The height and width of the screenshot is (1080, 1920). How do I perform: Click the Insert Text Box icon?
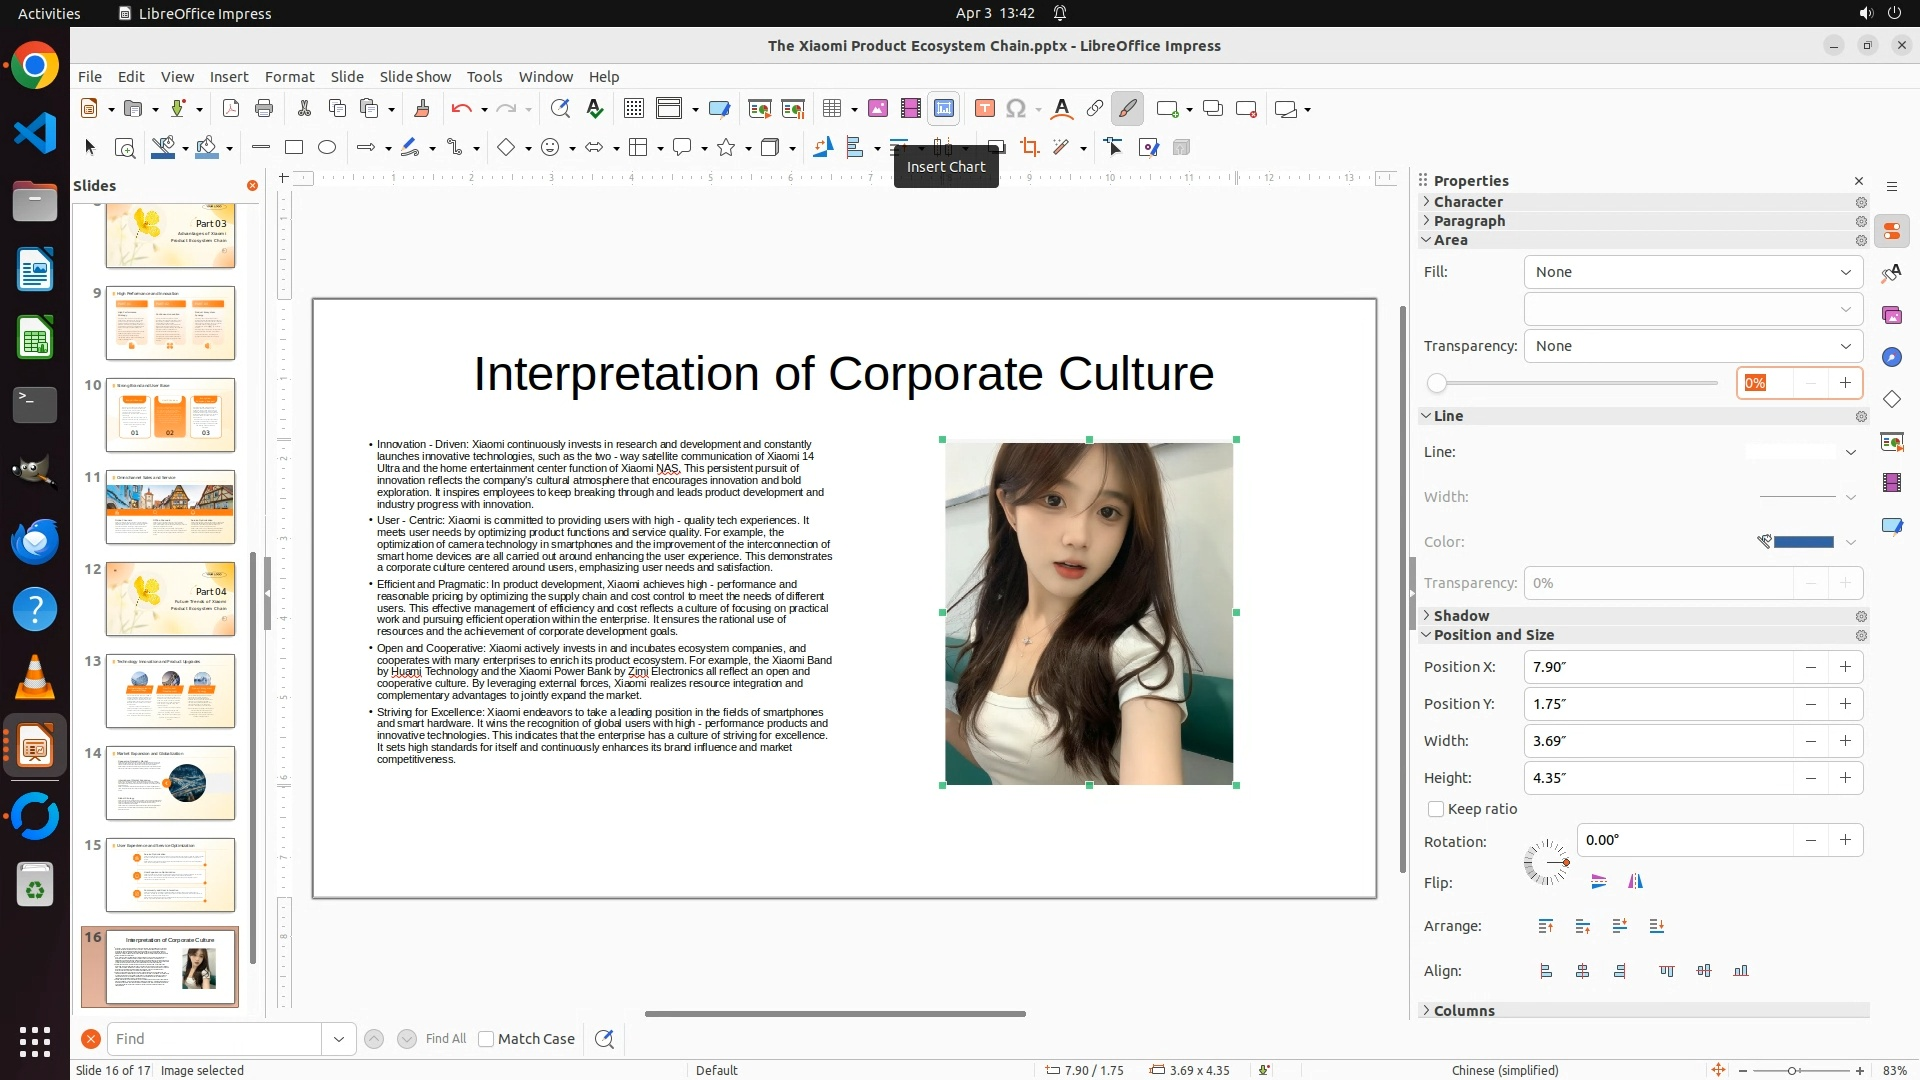click(x=984, y=109)
